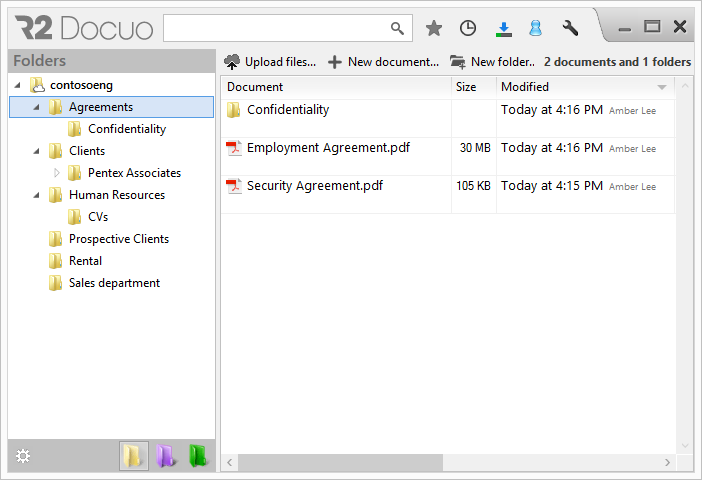The height and width of the screenshot is (480, 702).
Task: Sort by the Modified column header
Action: pyautogui.click(x=585, y=87)
